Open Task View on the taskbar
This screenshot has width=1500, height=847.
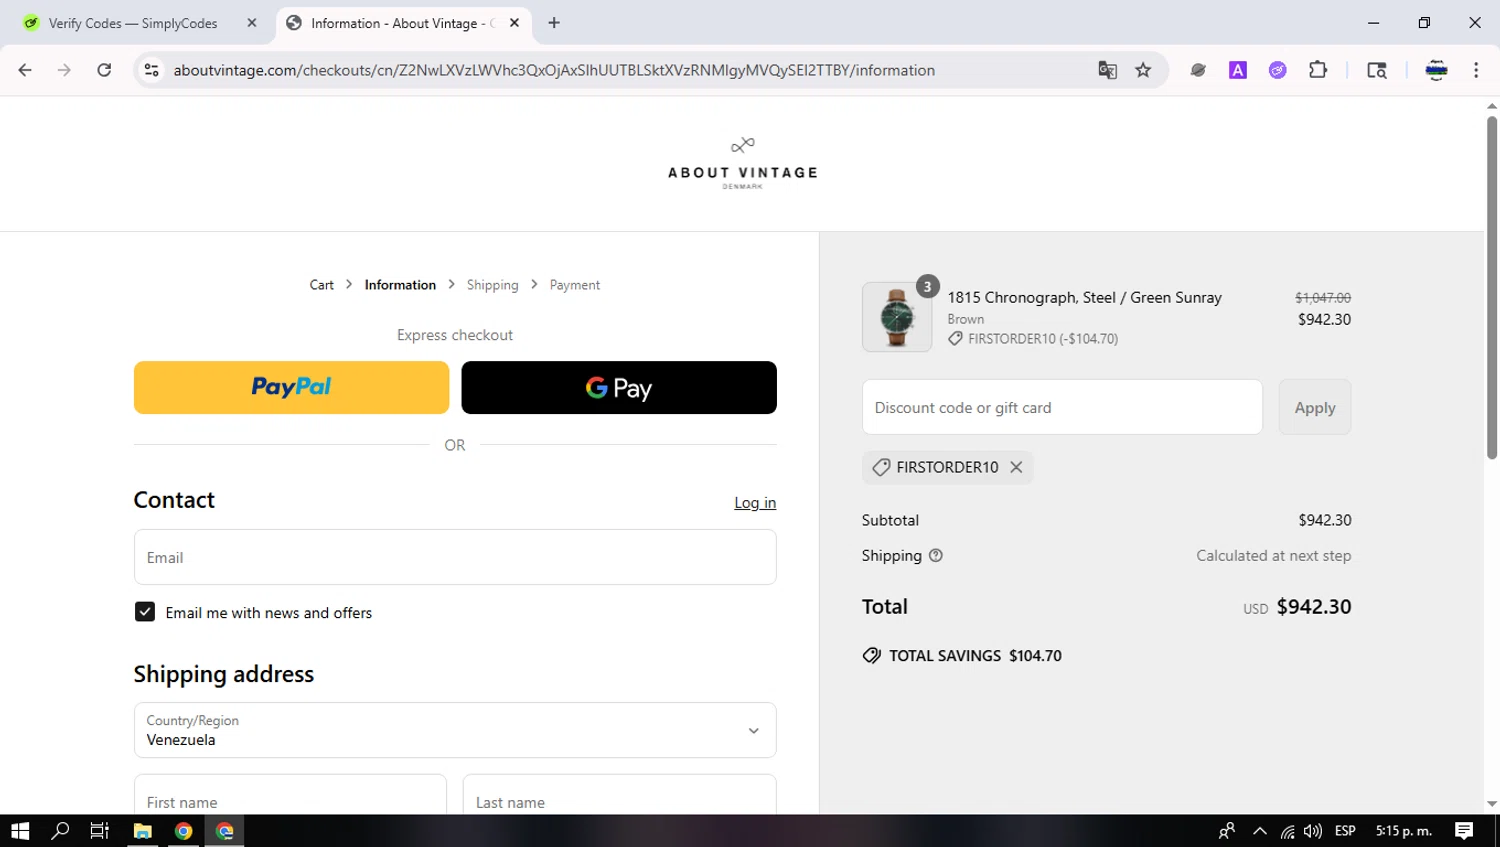[100, 831]
